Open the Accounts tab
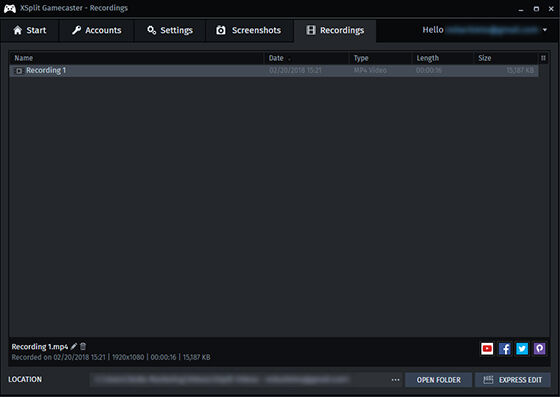Image resolution: width=560 pixels, height=397 pixels. coord(96,30)
